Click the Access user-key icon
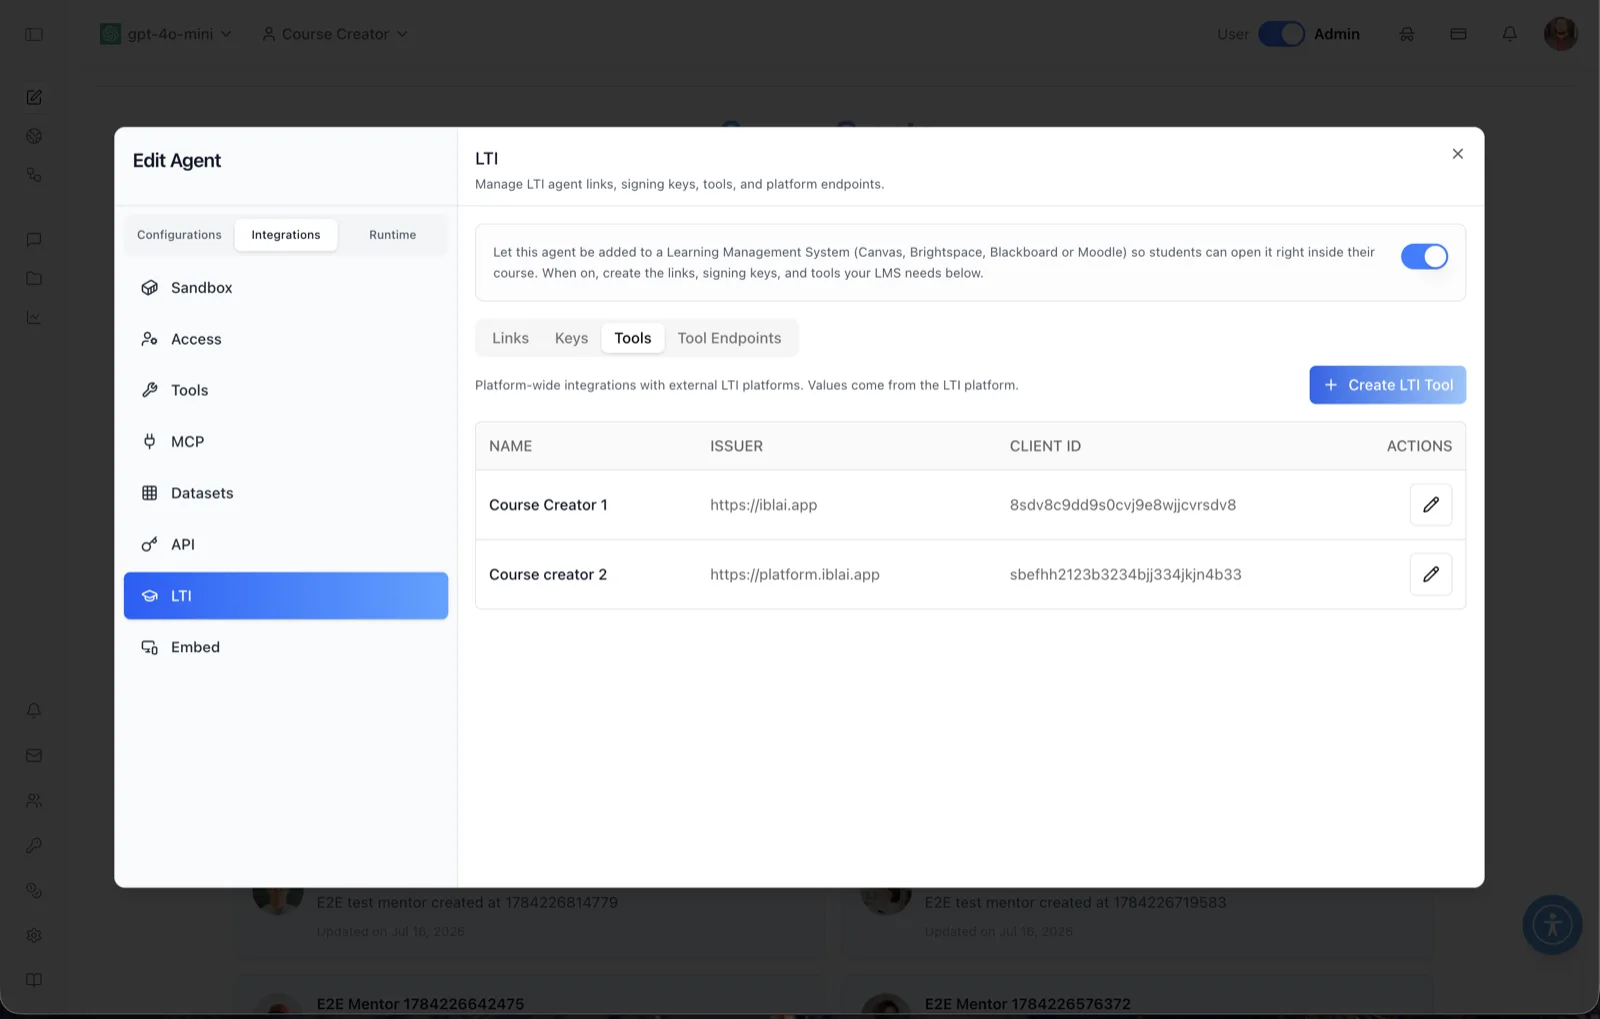Image resolution: width=1600 pixels, height=1019 pixels. (150, 339)
